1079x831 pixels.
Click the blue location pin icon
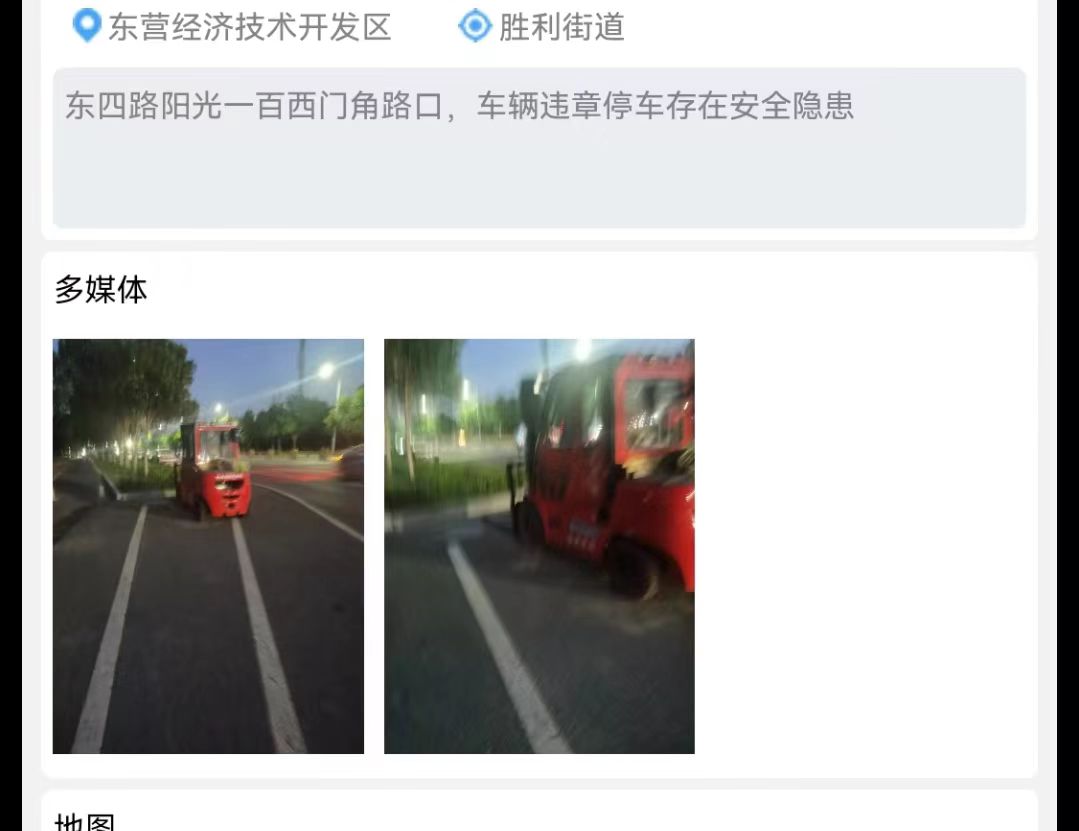pyautogui.click(x=87, y=25)
